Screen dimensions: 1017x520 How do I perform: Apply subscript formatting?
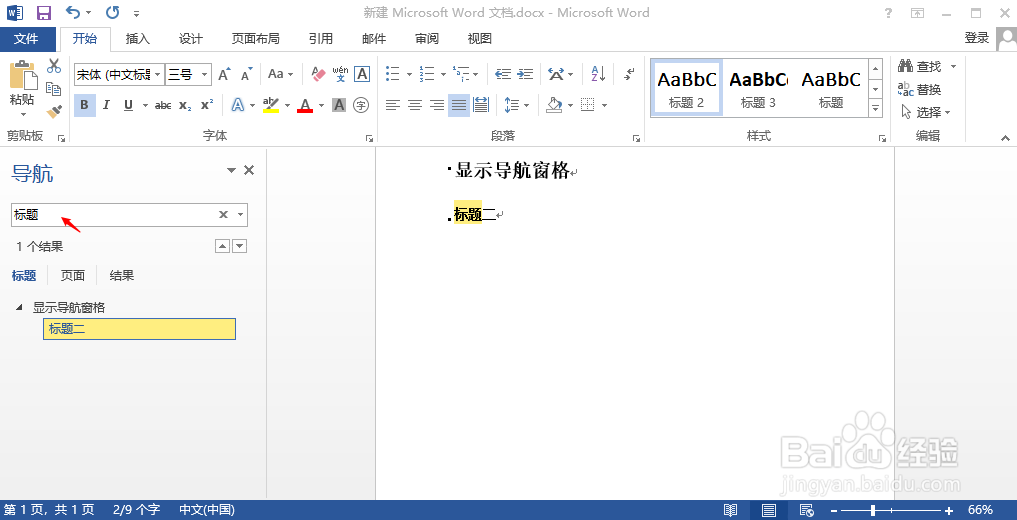tap(185, 105)
